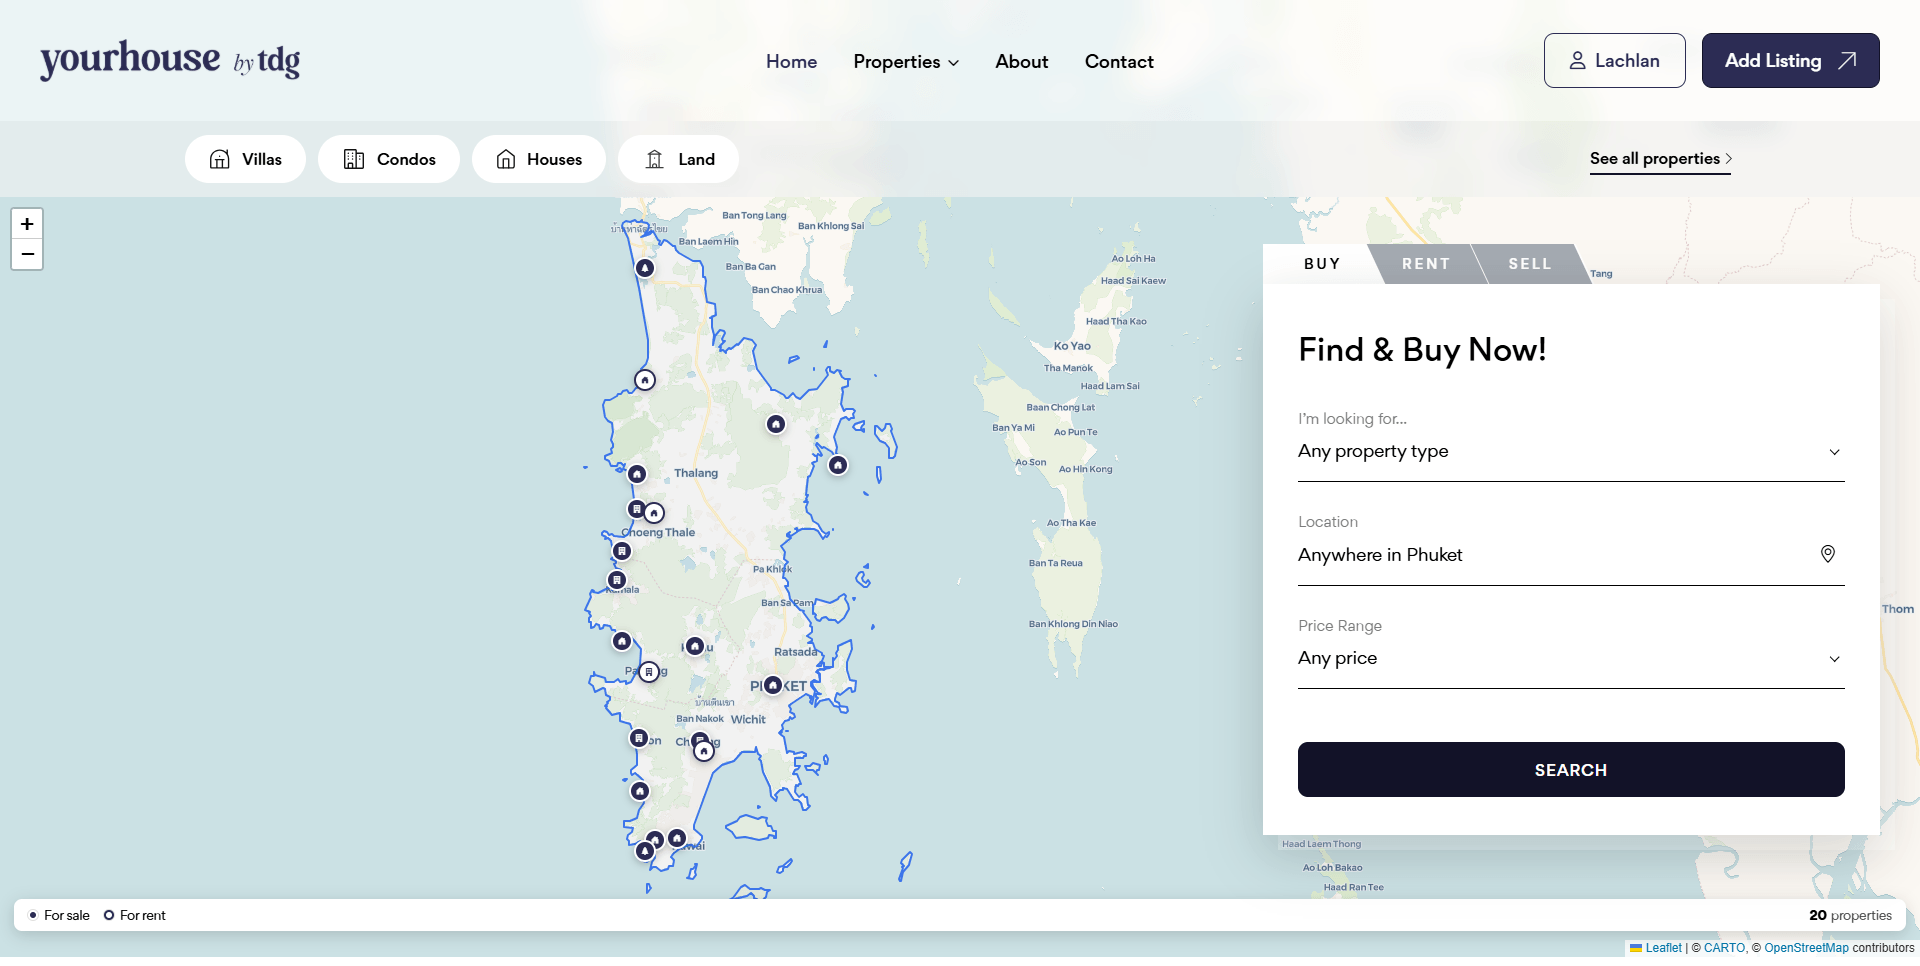The width and height of the screenshot is (1920, 966).
Task: Click the building icon in the Condos chip
Action: pos(354,159)
